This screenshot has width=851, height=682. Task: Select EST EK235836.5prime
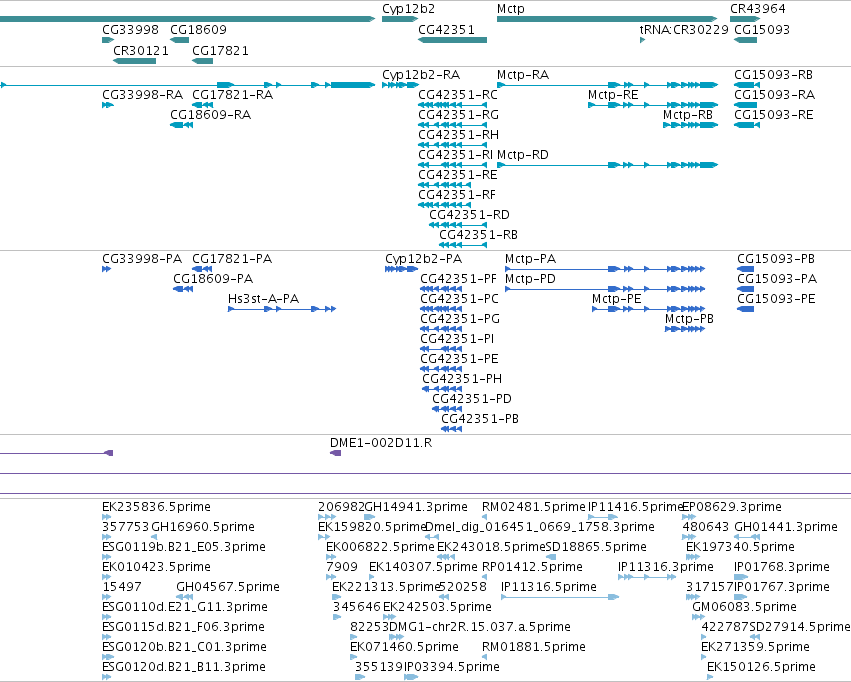[156, 507]
